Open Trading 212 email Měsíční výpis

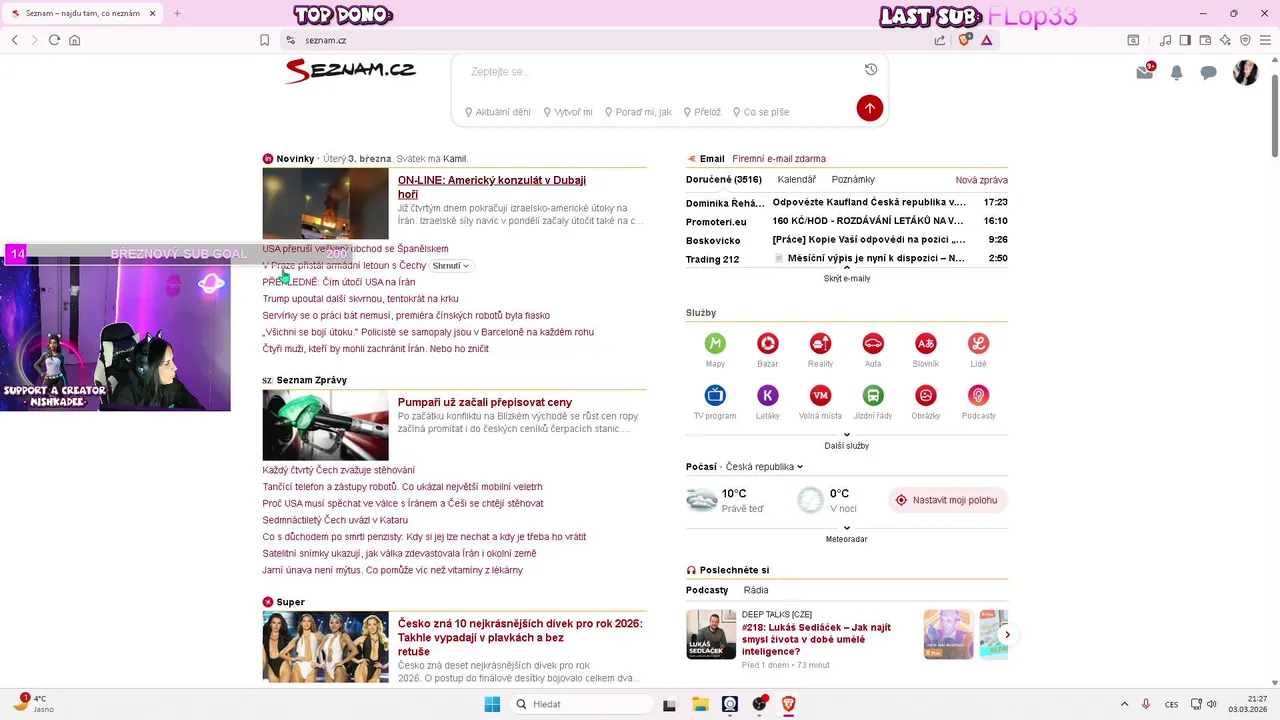[x=847, y=259]
